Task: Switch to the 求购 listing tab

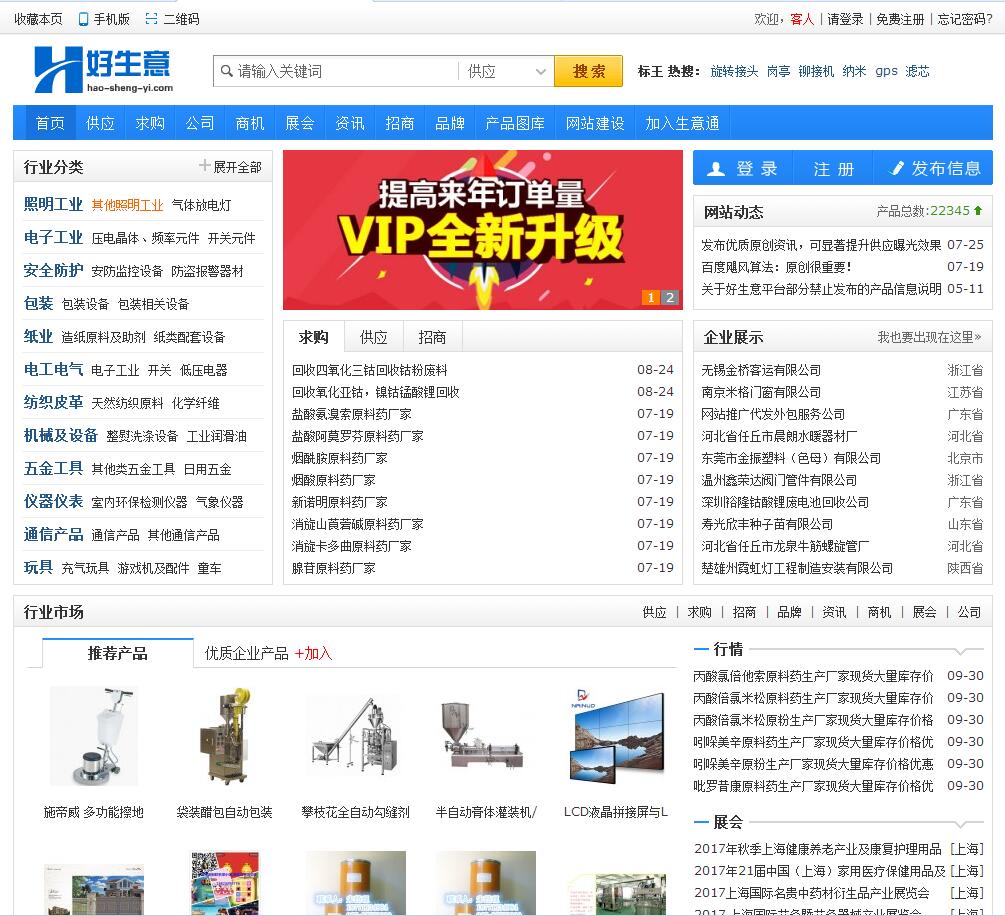Action: [x=313, y=337]
